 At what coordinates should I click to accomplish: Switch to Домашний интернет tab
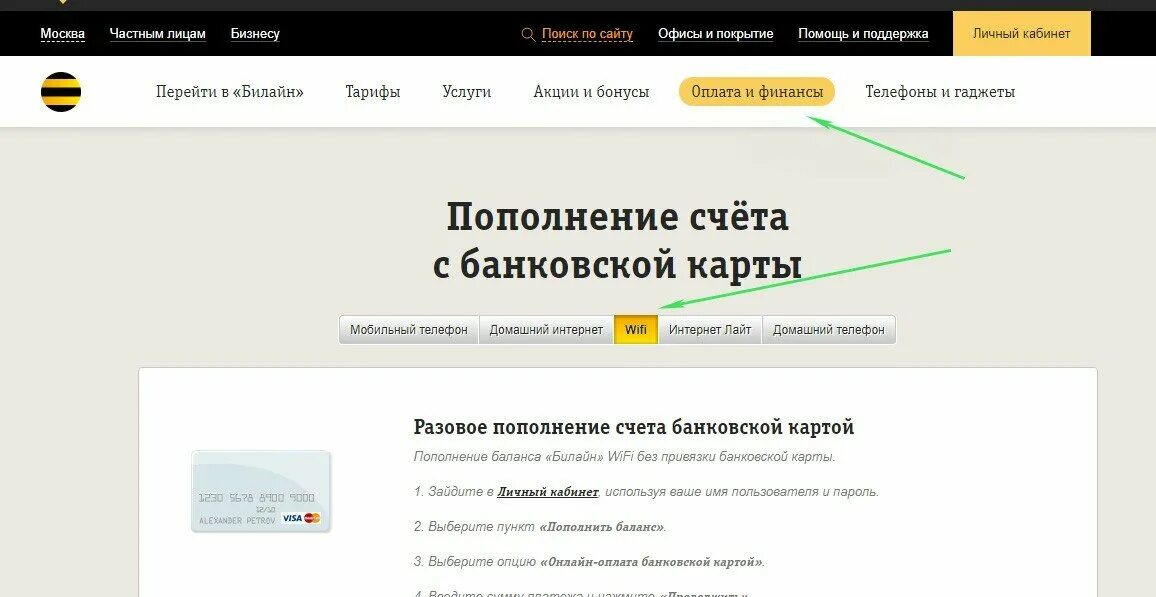[x=546, y=329]
